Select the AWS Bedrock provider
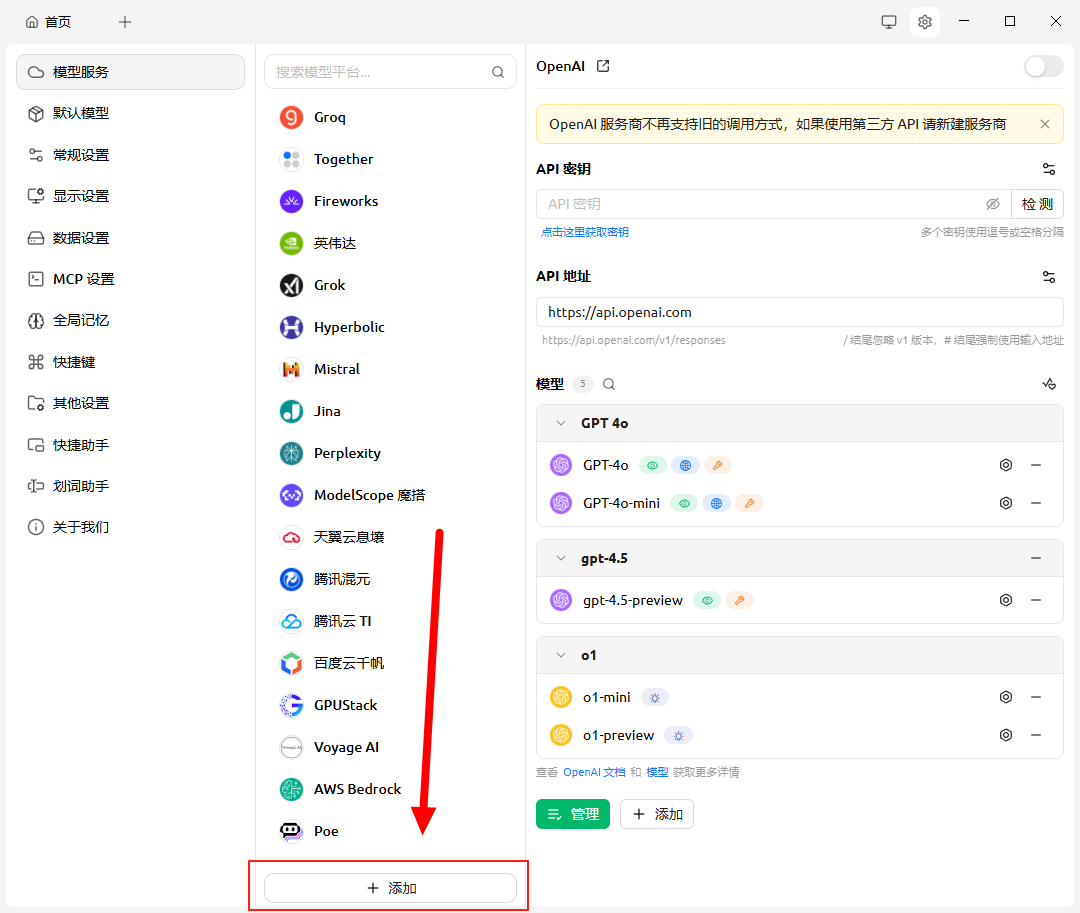The width and height of the screenshot is (1080, 913). click(x=390, y=790)
